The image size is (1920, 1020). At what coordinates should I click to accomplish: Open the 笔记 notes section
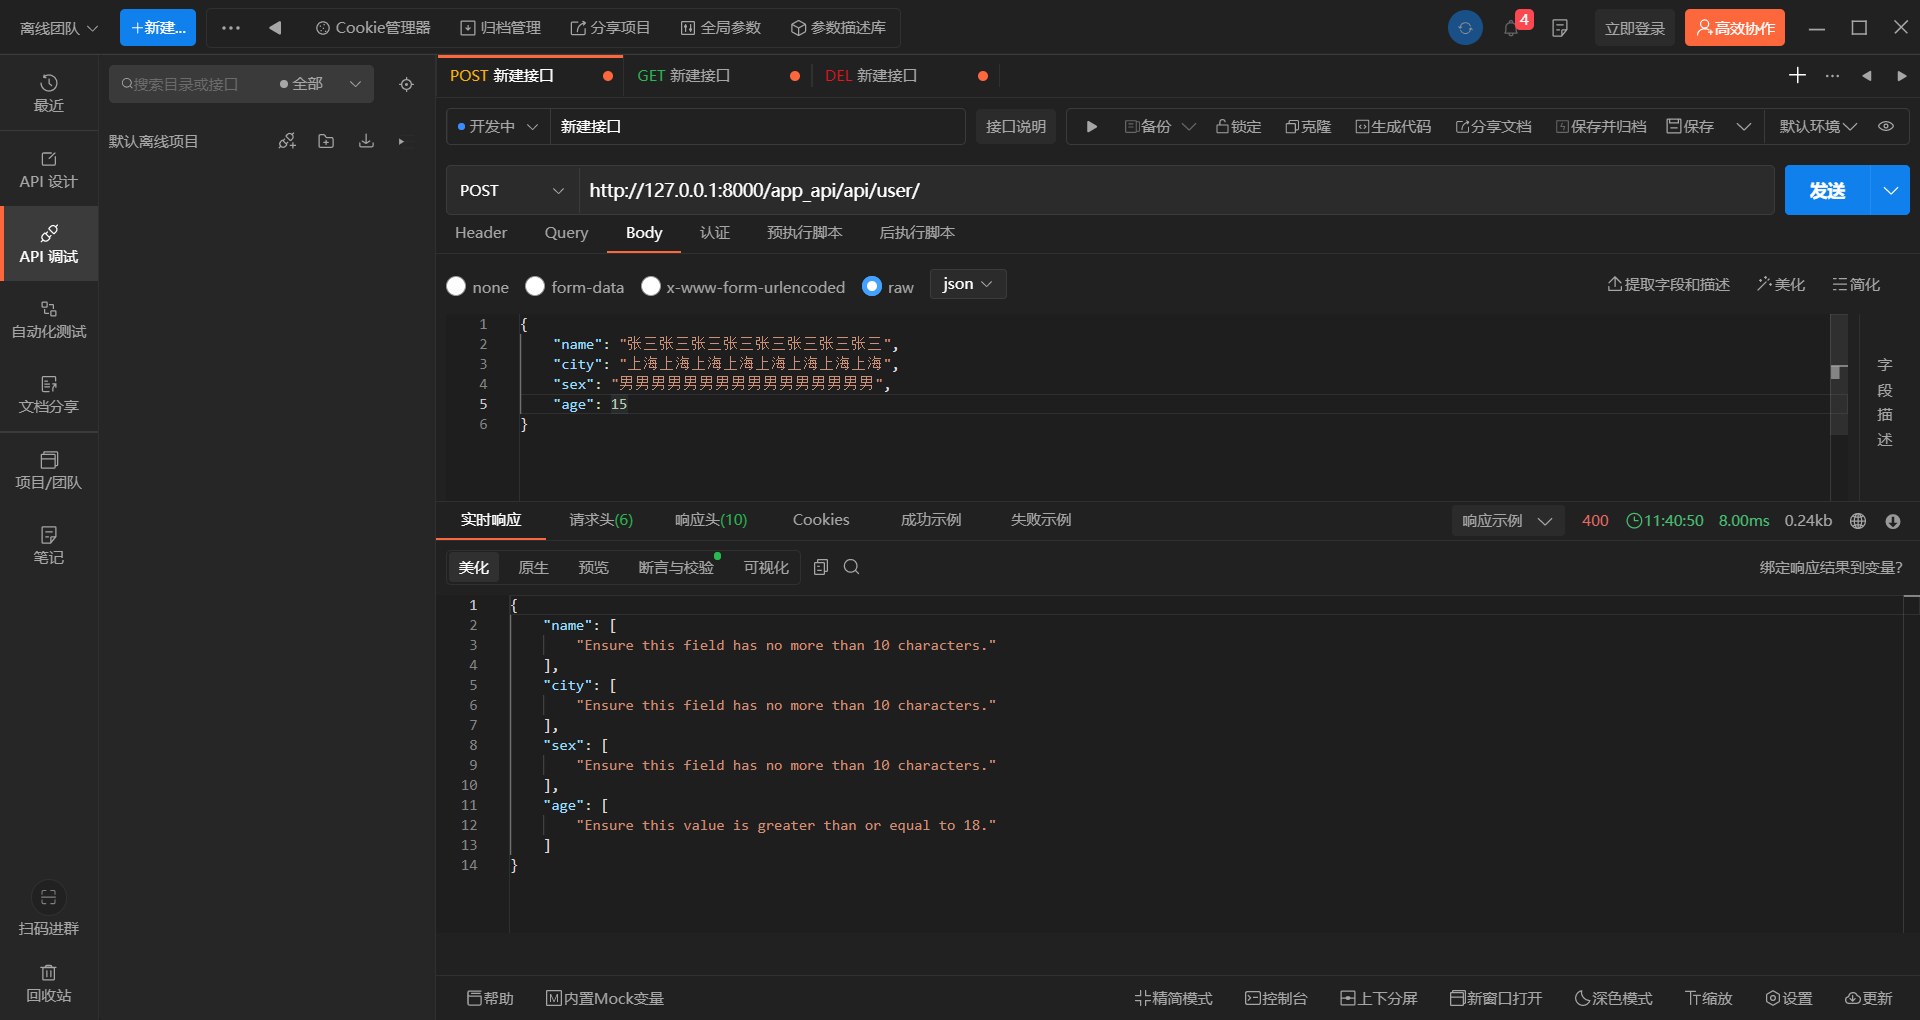click(x=48, y=545)
